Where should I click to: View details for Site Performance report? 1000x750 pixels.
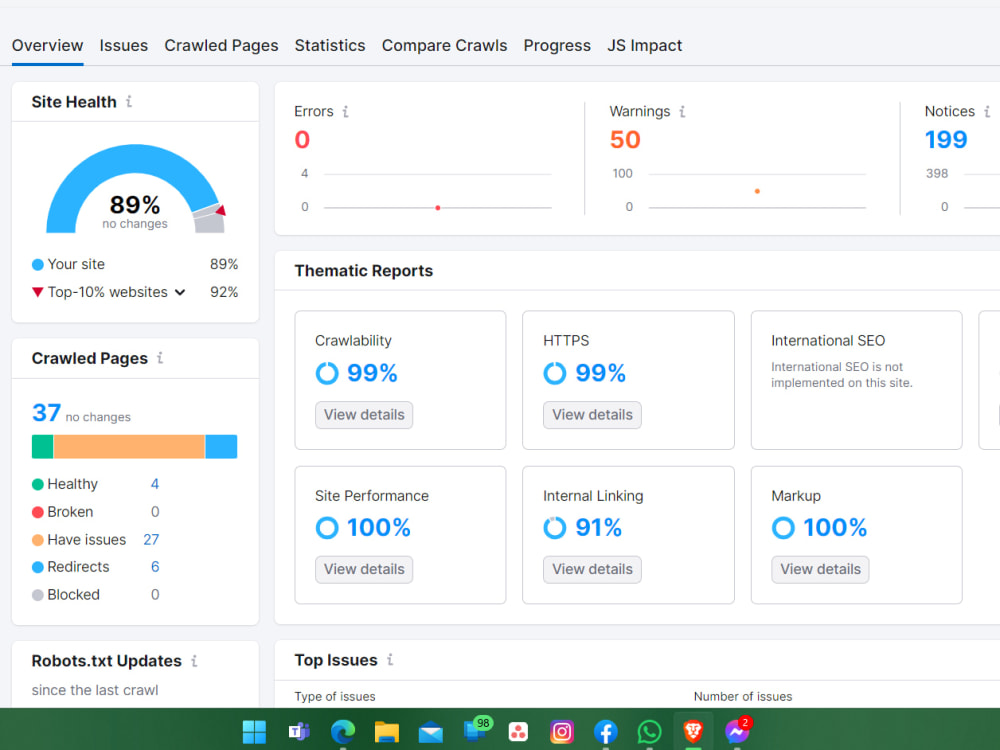364,570
